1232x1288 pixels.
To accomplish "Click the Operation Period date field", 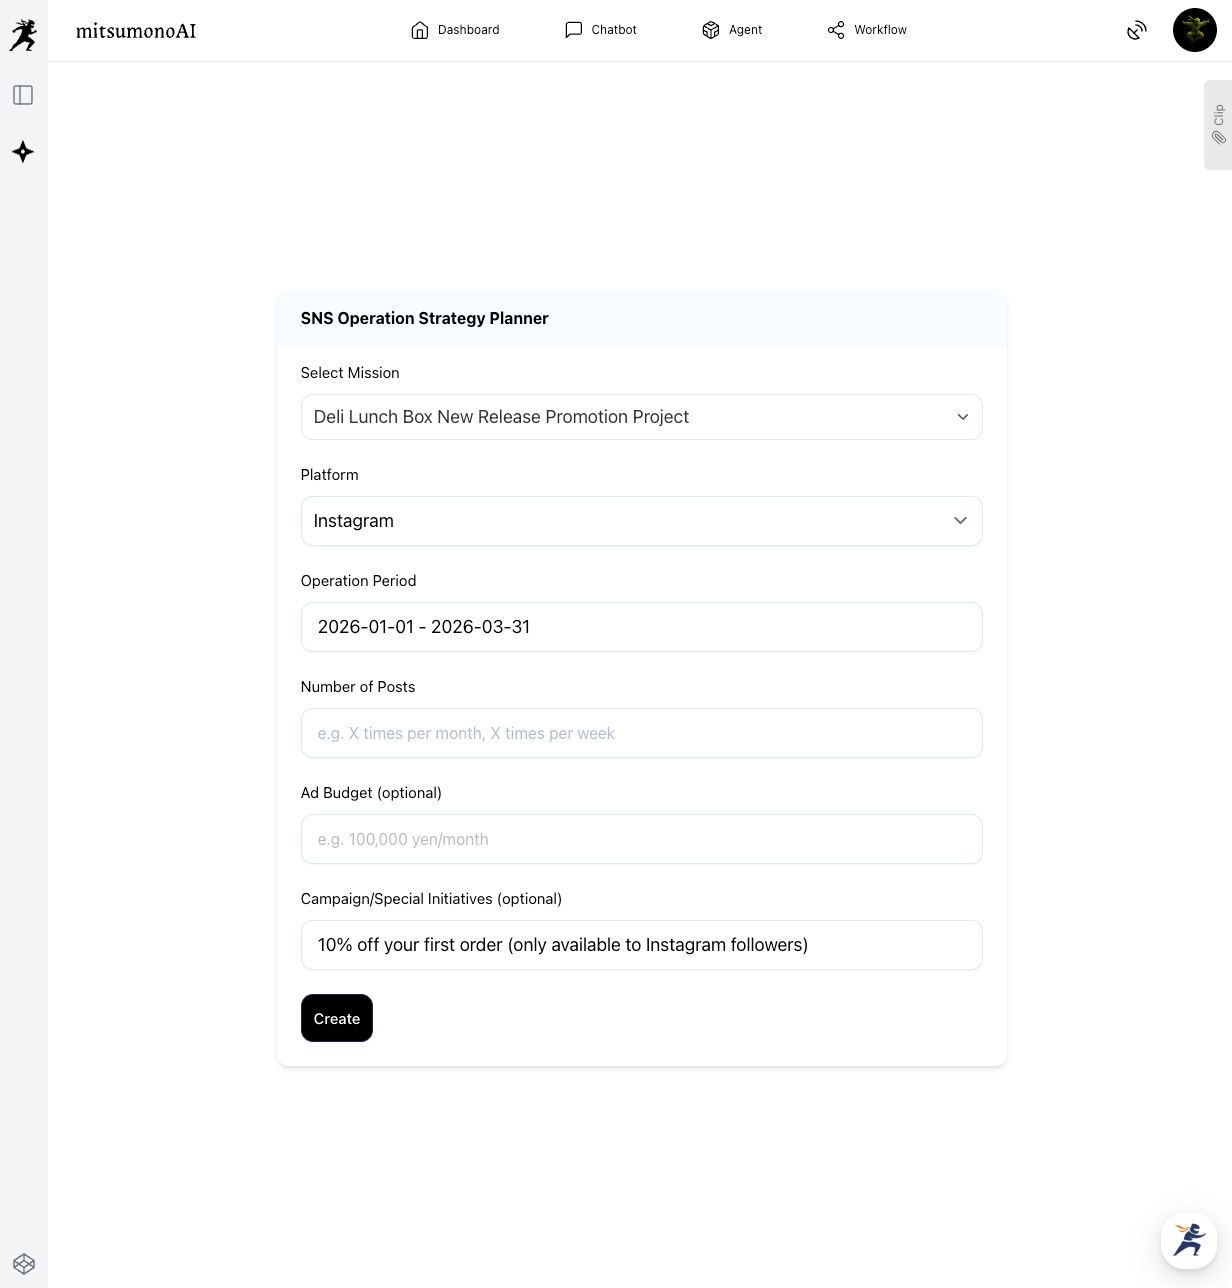I will click(641, 627).
